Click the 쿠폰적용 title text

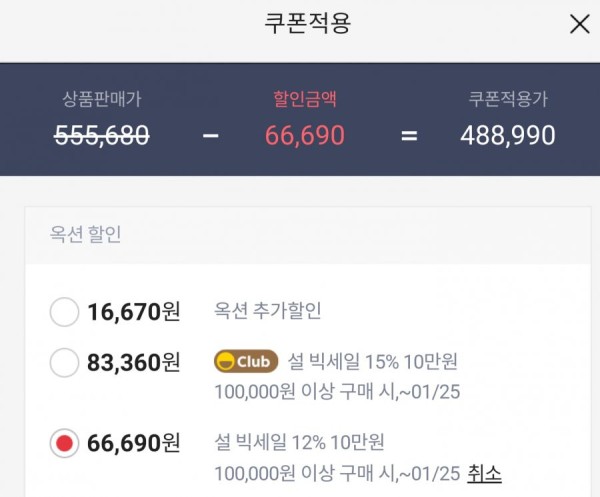(x=307, y=23)
